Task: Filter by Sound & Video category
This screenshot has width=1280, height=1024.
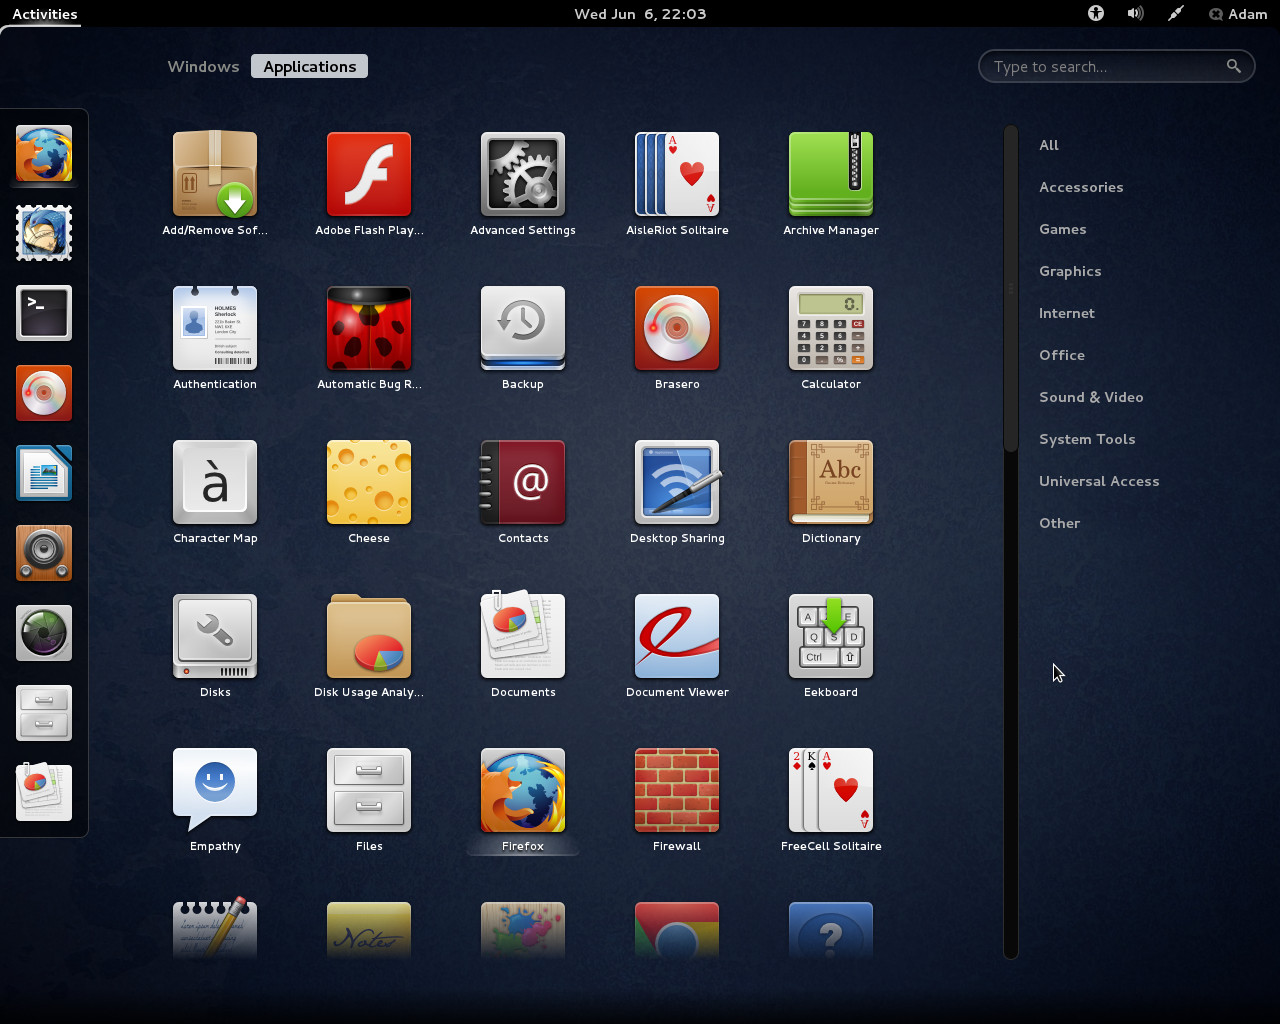Action: click(1091, 397)
